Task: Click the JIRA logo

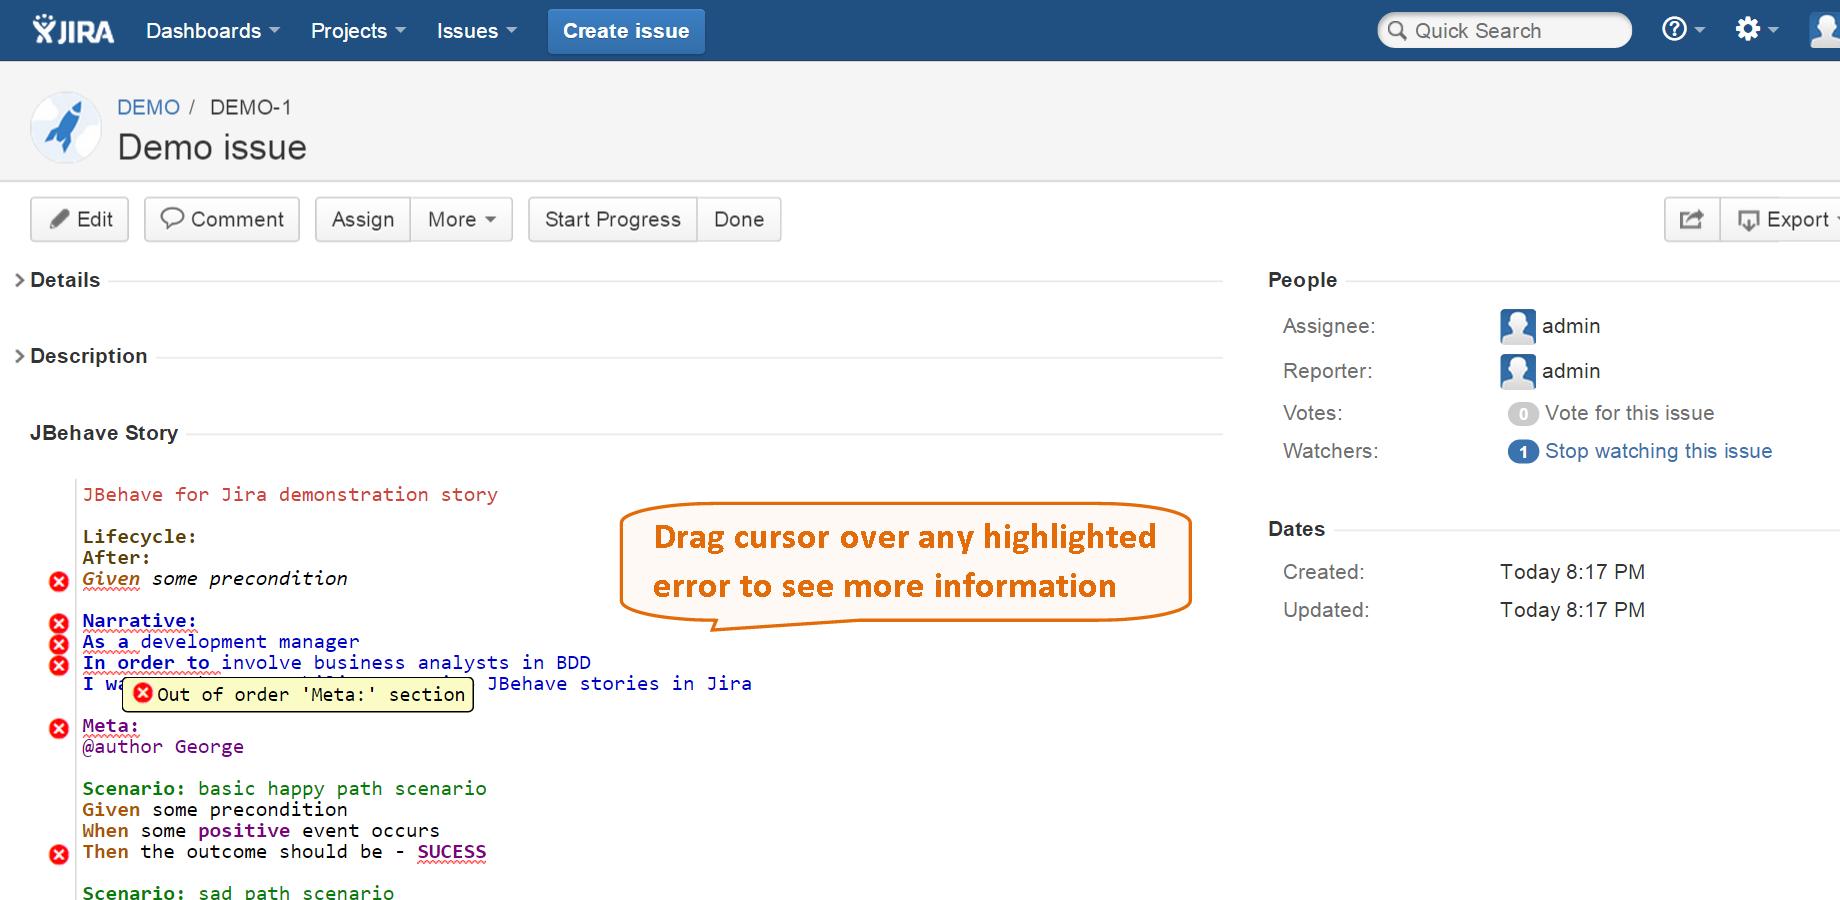Action: coord(73,30)
